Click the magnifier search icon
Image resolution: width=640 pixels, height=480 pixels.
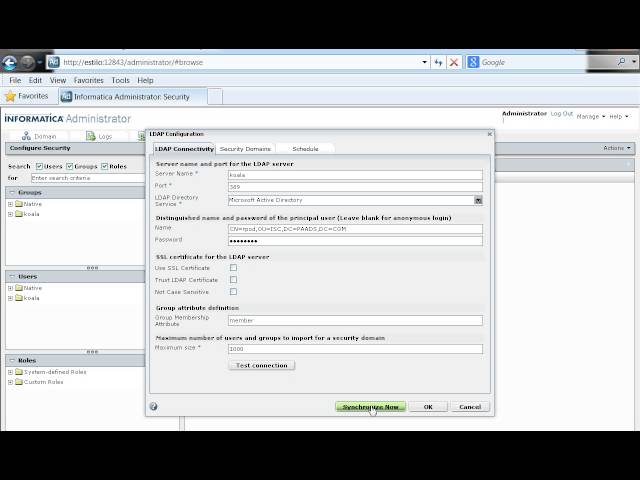tap(622, 62)
